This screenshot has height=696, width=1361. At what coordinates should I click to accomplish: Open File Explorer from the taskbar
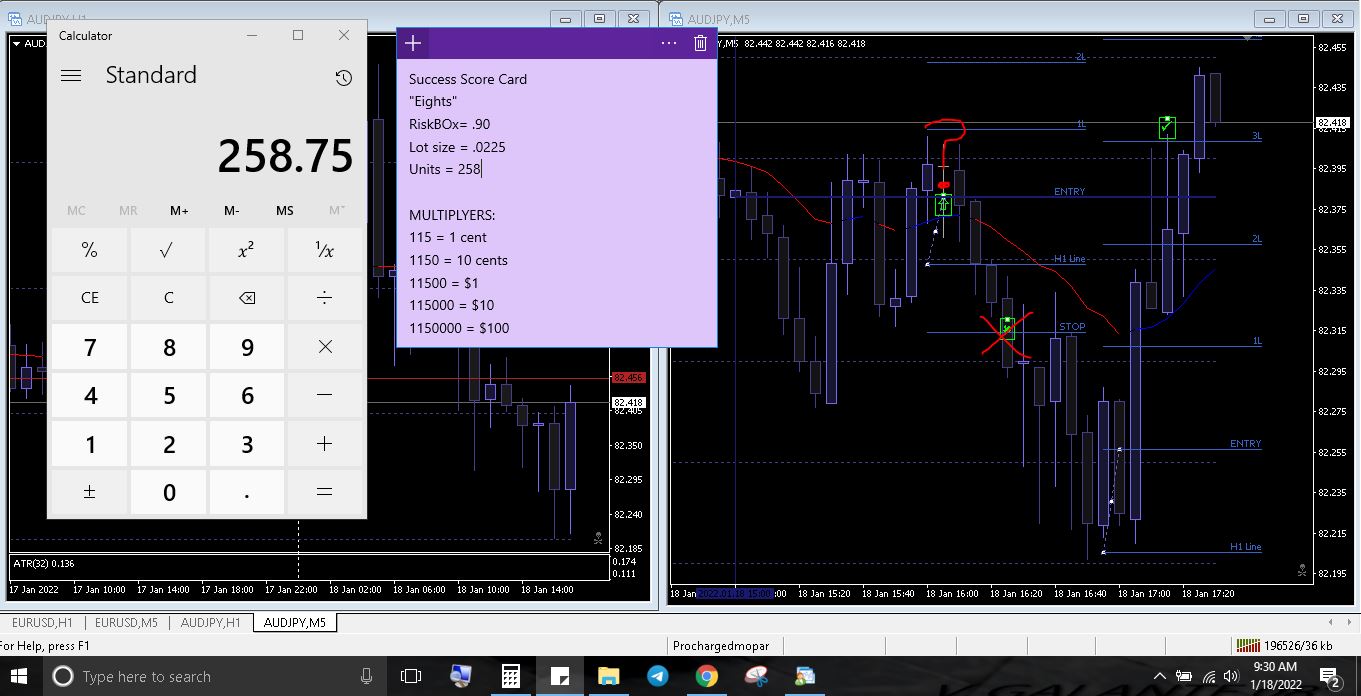(608, 677)
